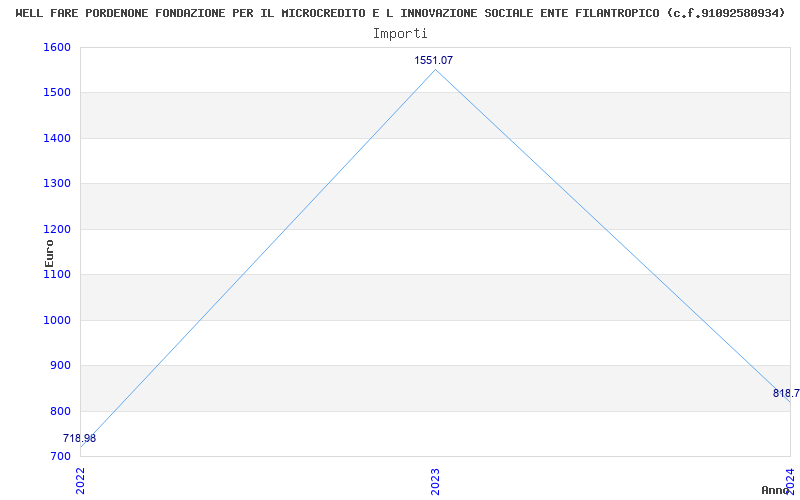
Task: Click the 1200 y-axis tick label
Action: 56,229
